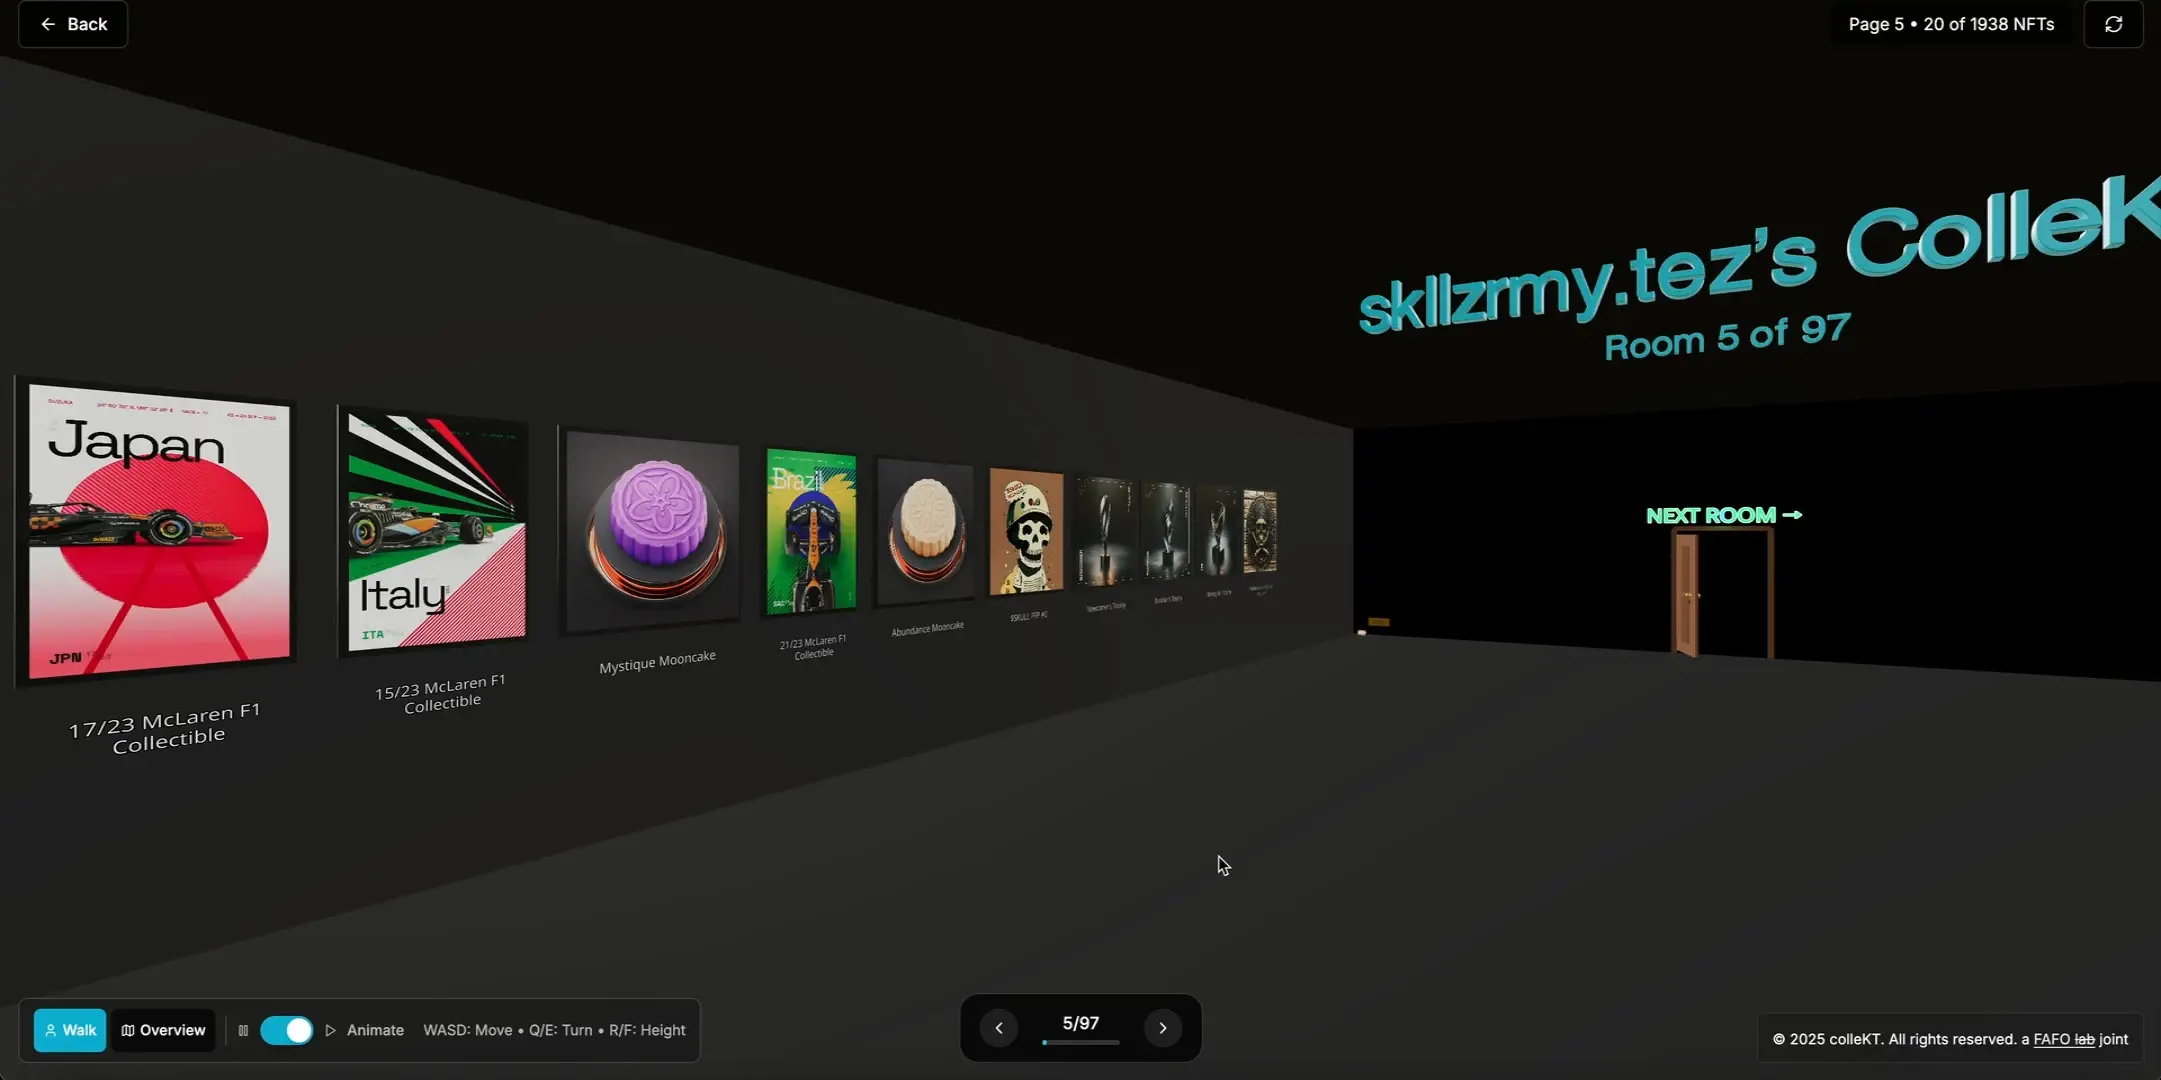Click the pause icon beside the toggle
This screenshot has height=1080, width=2161.
243,1030
